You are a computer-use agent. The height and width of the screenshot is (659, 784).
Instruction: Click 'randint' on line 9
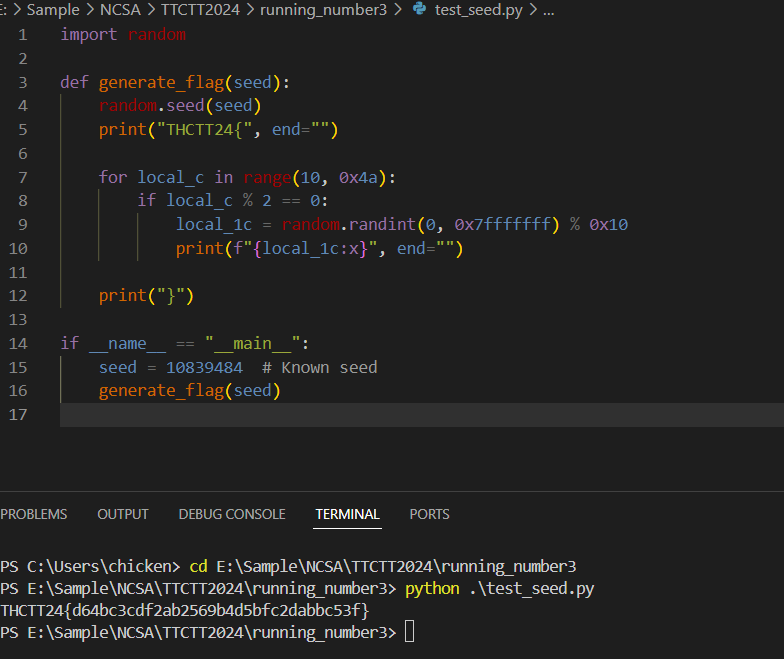click(382, 224)
